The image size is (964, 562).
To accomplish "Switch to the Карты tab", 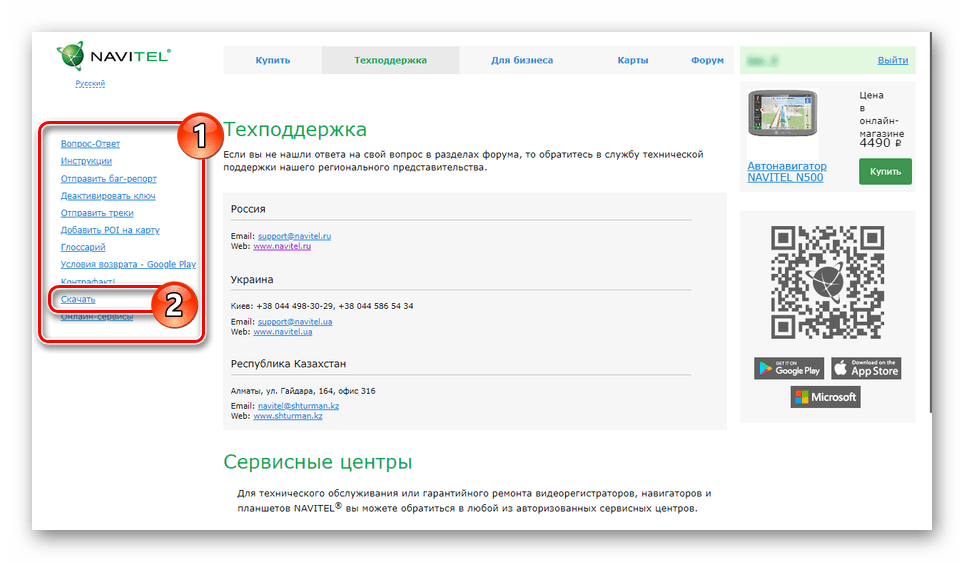I will 633,60.
